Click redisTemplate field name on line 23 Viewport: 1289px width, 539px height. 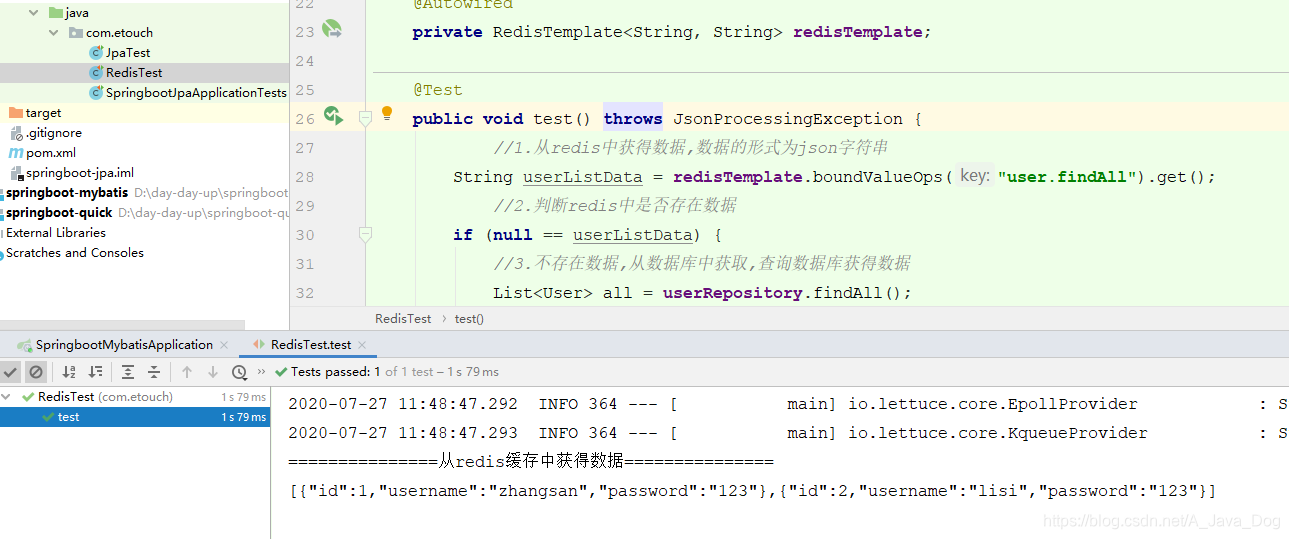click(857, 32)
